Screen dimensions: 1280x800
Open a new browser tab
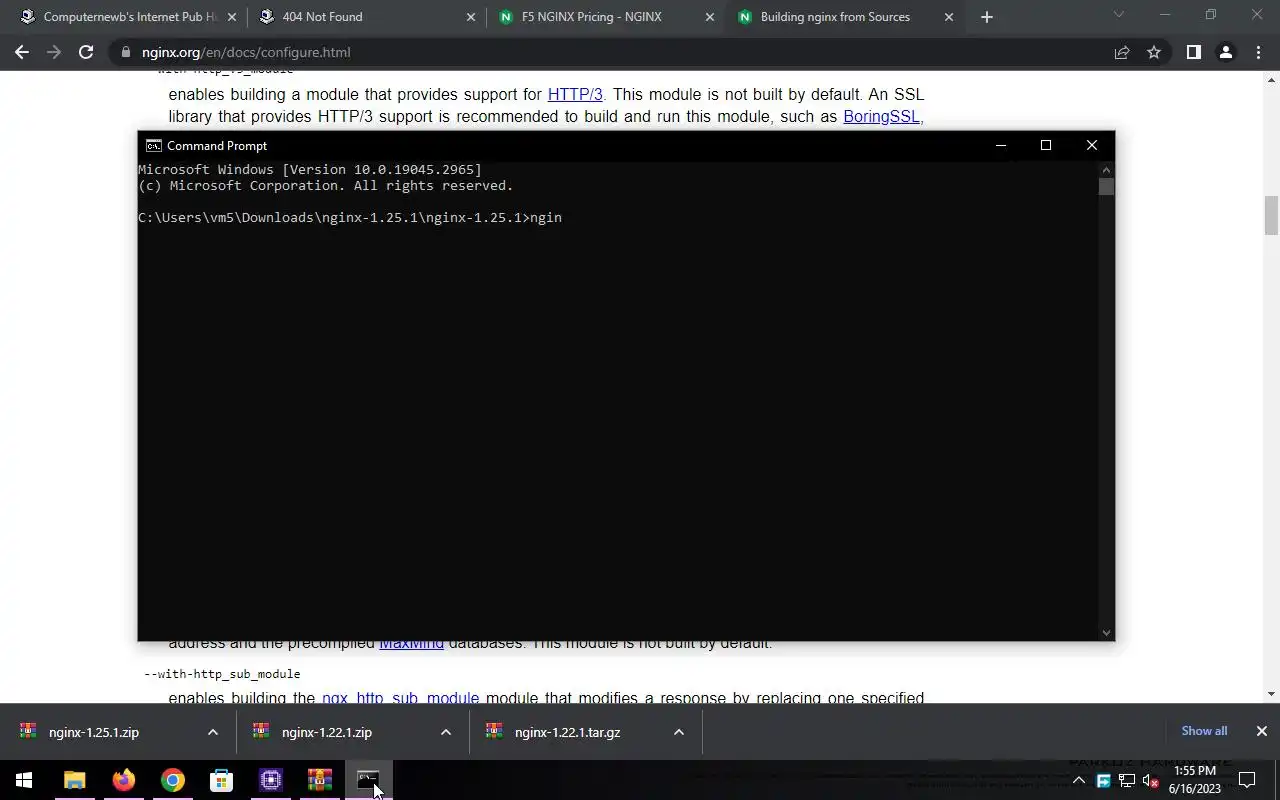(987, 17)
